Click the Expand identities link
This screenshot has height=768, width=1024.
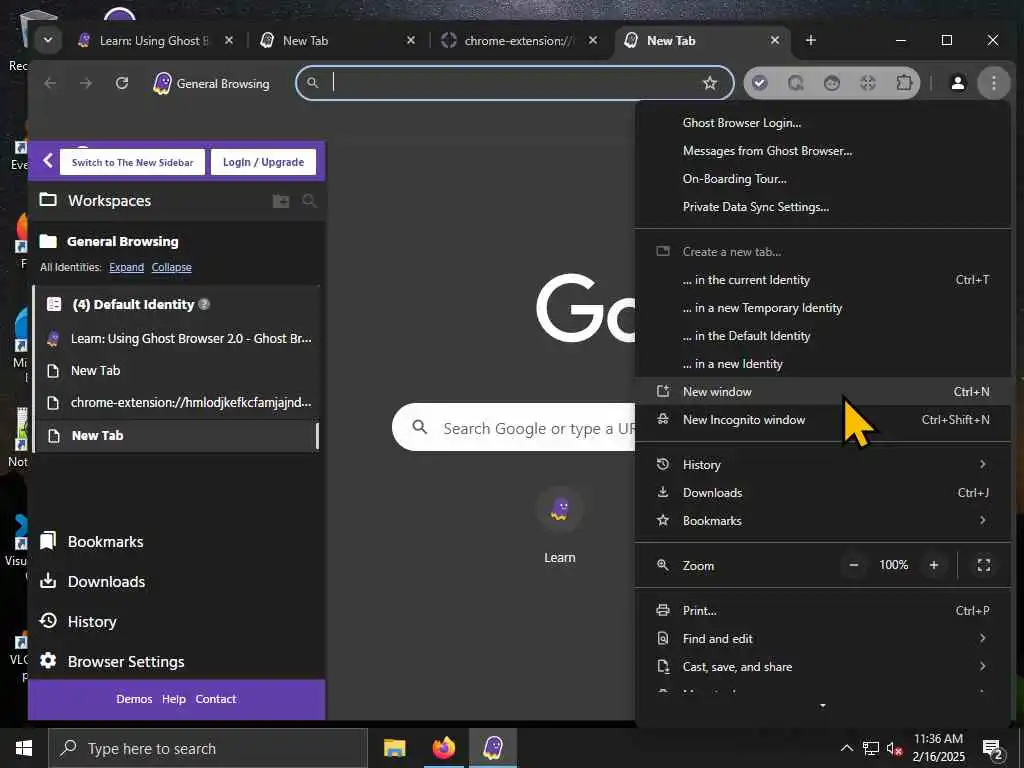coord(126,267)
